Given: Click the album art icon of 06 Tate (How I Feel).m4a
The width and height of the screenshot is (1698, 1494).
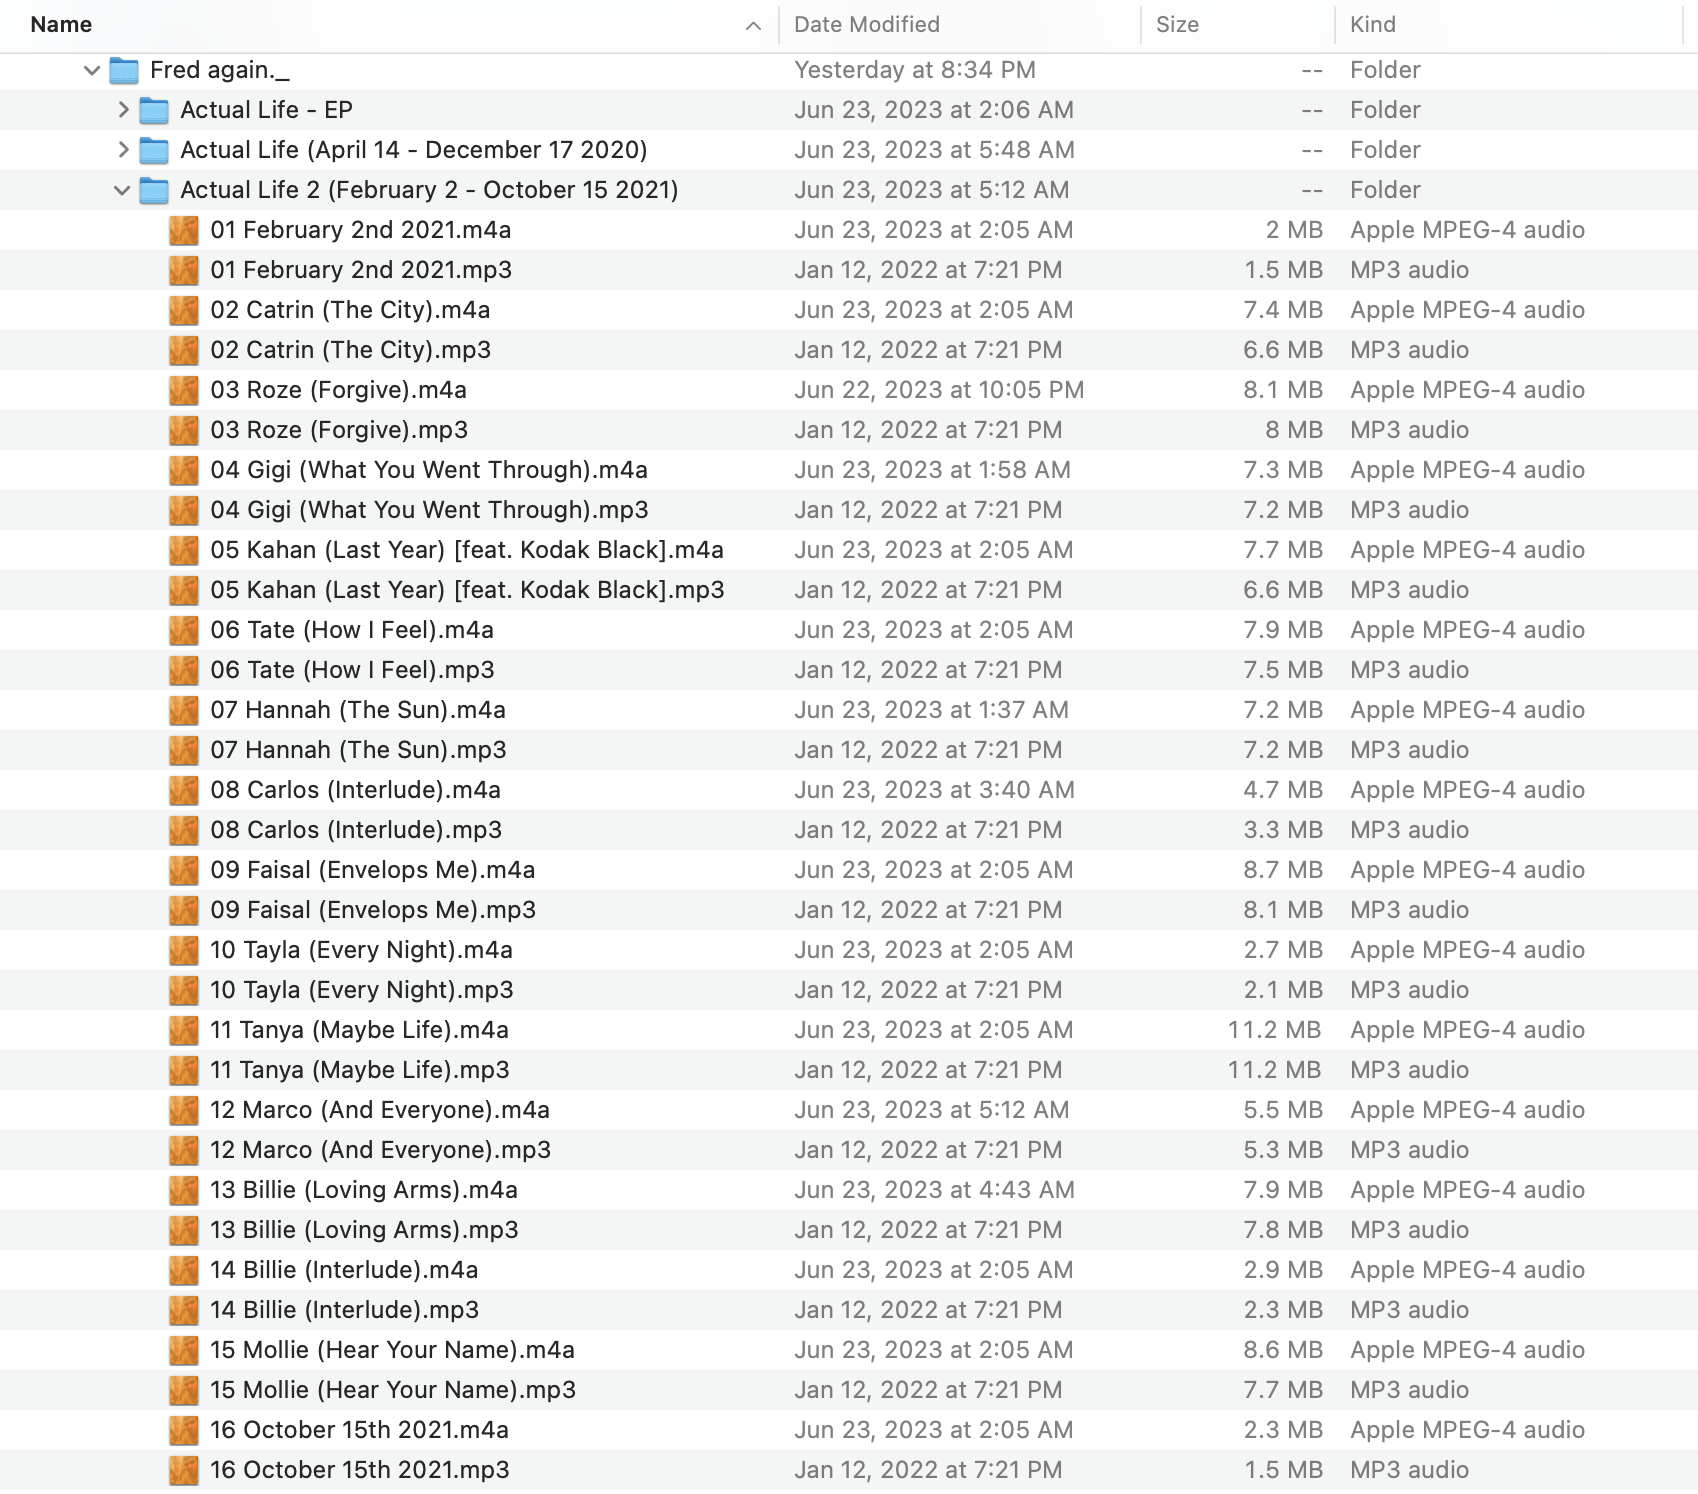Looking at the screenshot, I should (184, 630).
